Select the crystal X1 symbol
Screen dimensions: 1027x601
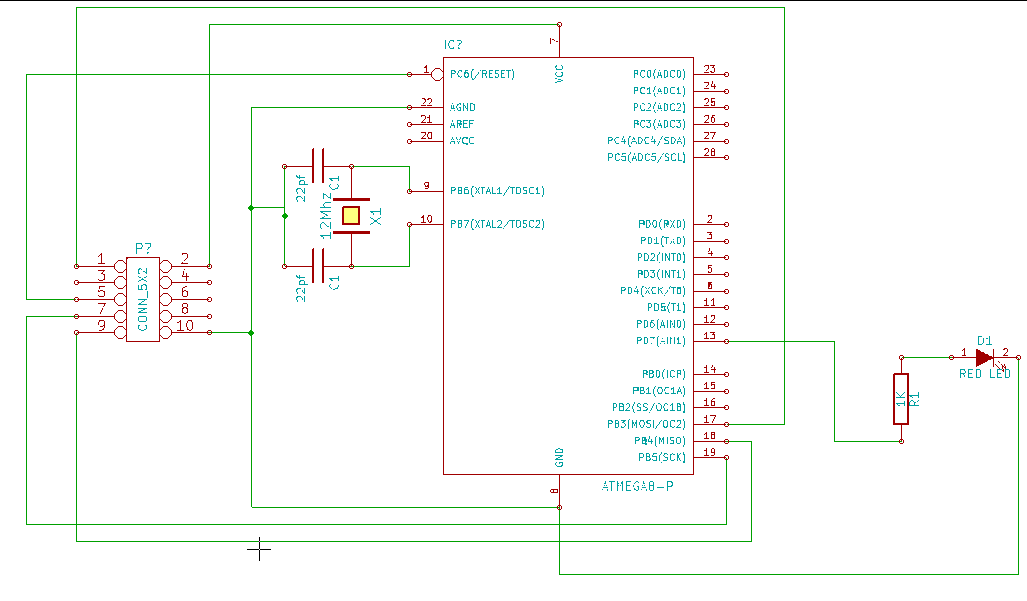(x=351, y=216)
